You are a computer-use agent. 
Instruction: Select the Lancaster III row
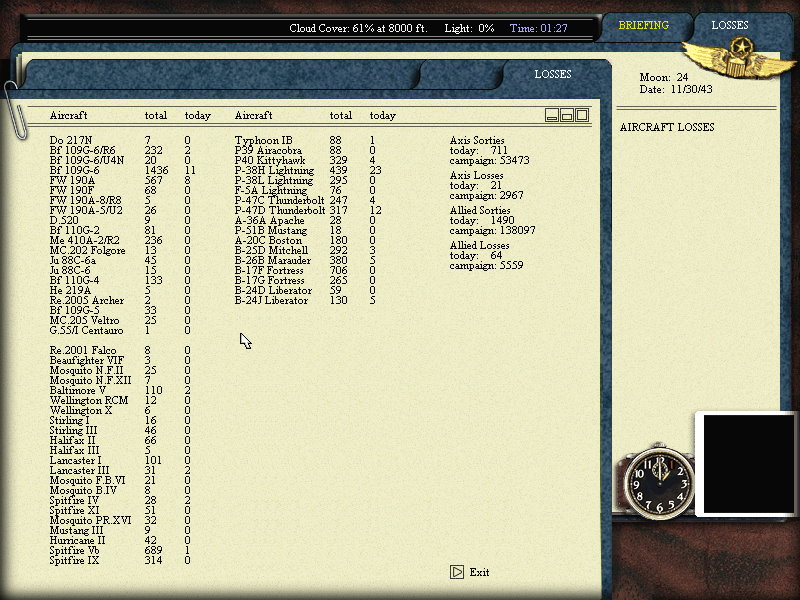[120, 470]
